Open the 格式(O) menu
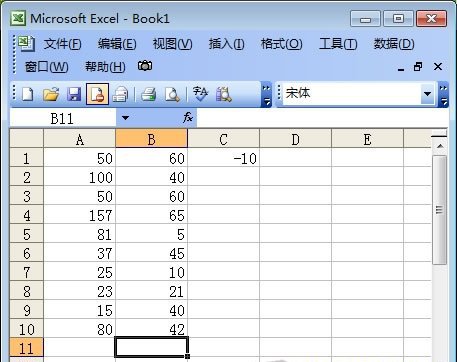This screenshot has width=457, height=362. coord(281,44)
